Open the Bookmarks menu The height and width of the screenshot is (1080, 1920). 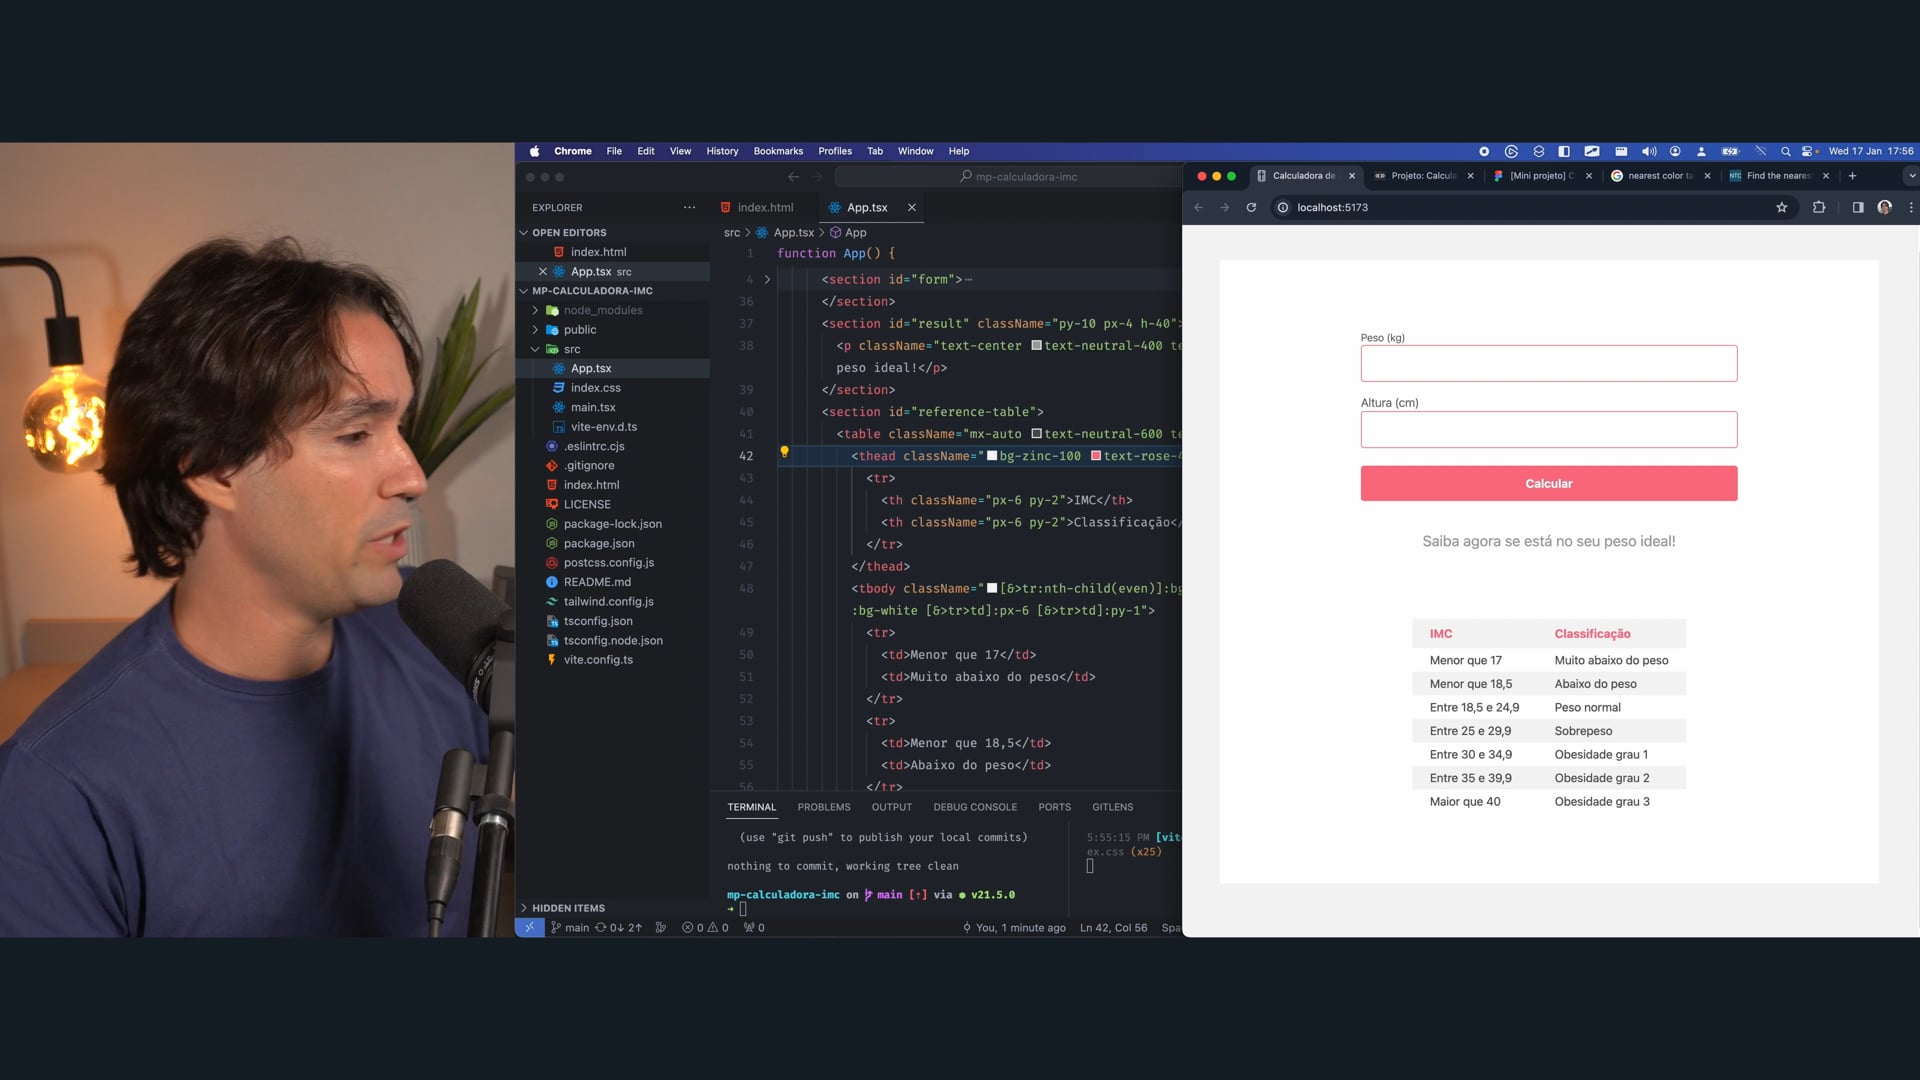(x=778, y=151)
